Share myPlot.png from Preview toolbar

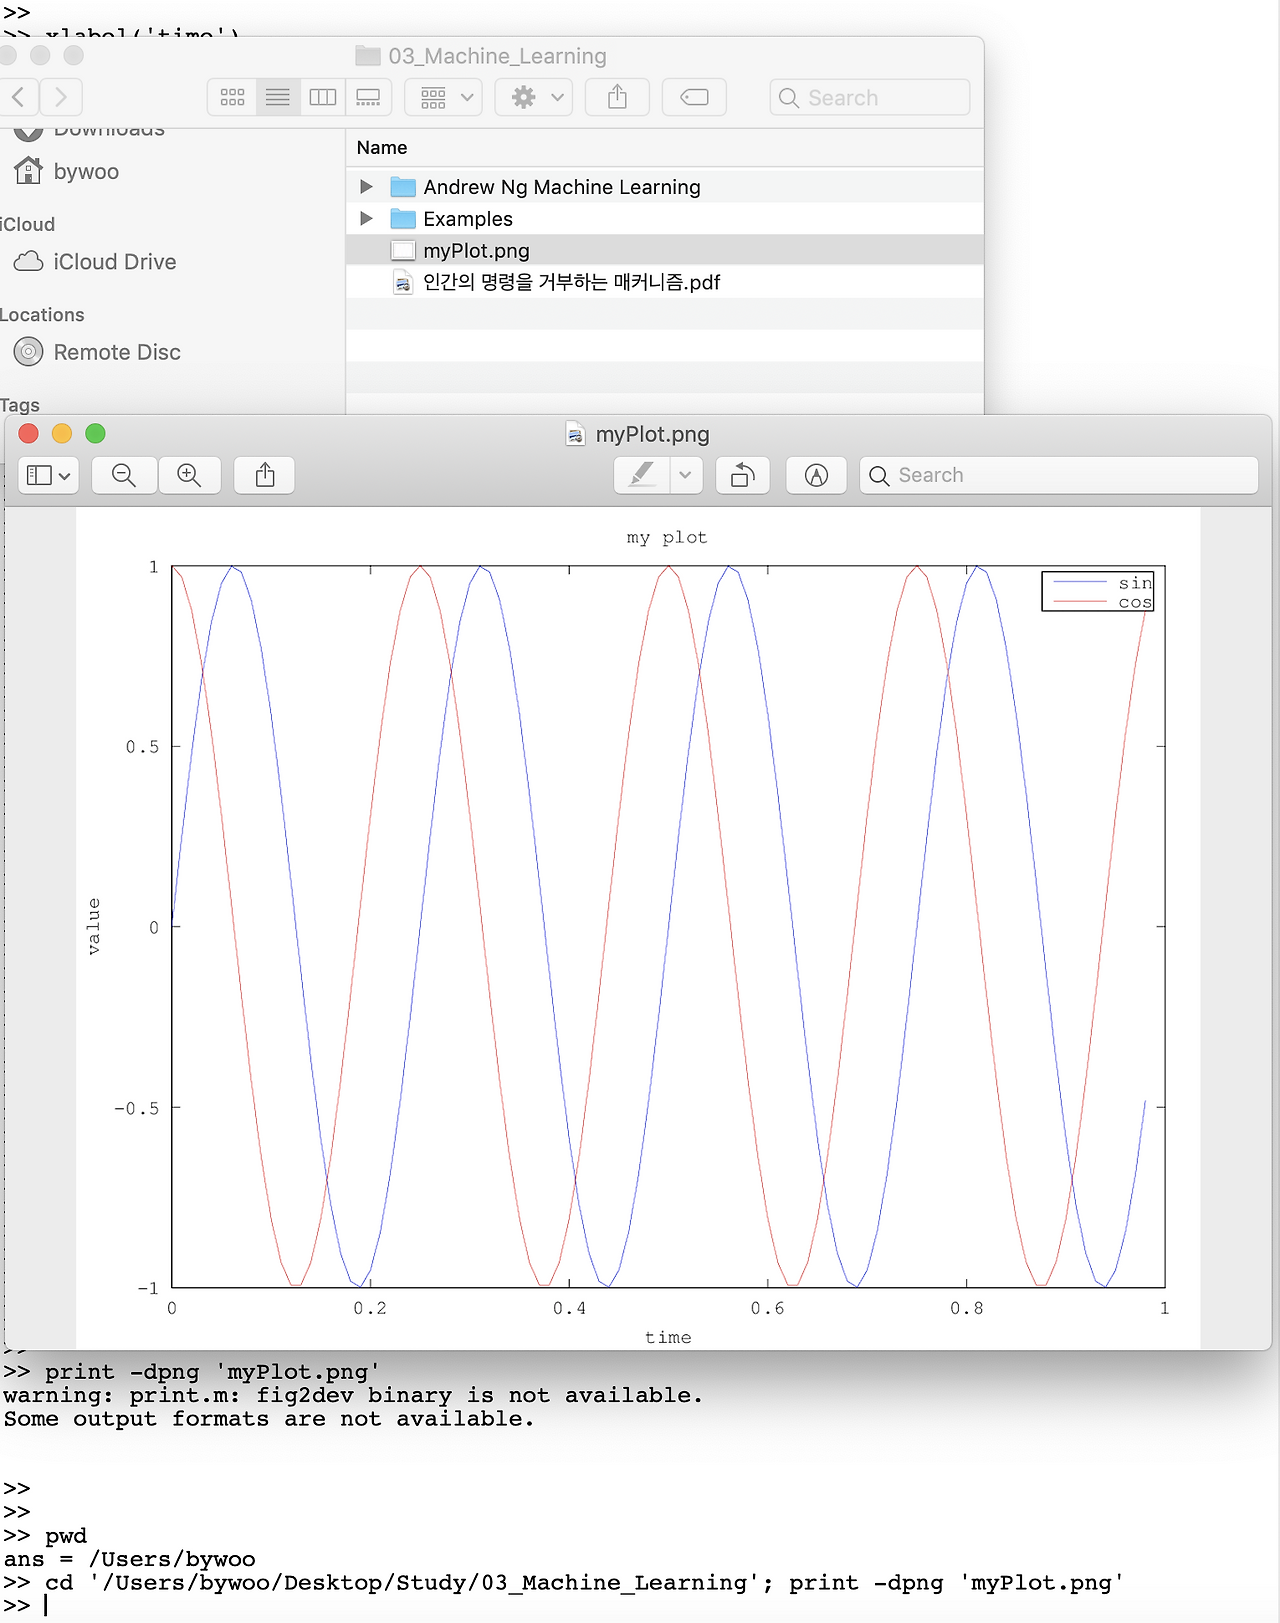(265, 475)
